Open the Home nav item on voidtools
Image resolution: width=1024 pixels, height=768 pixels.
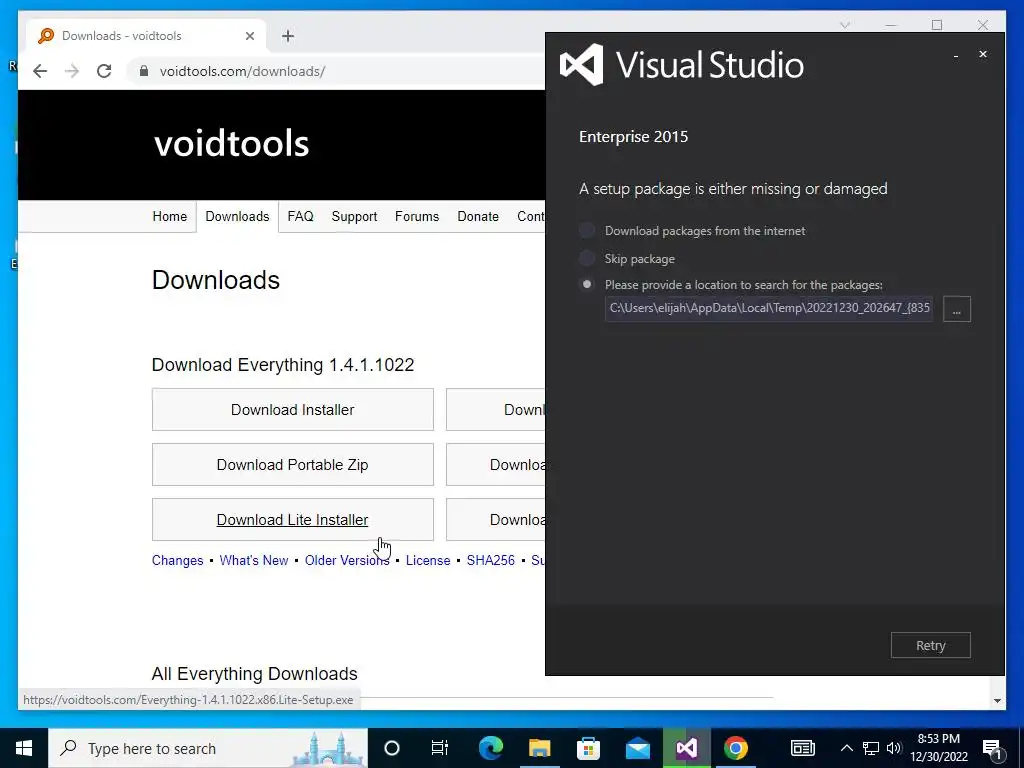coord(170,216)
